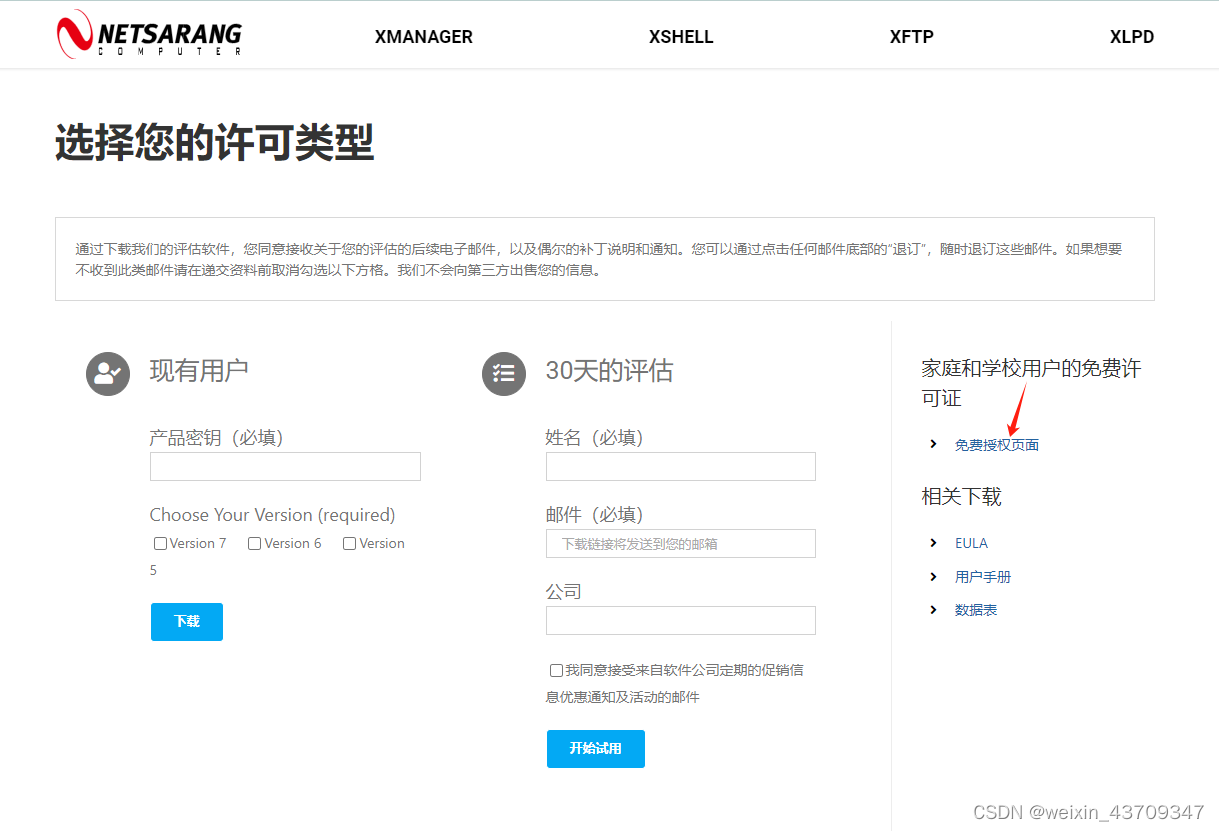Click the 相关下载 heading

click(961, 496)
